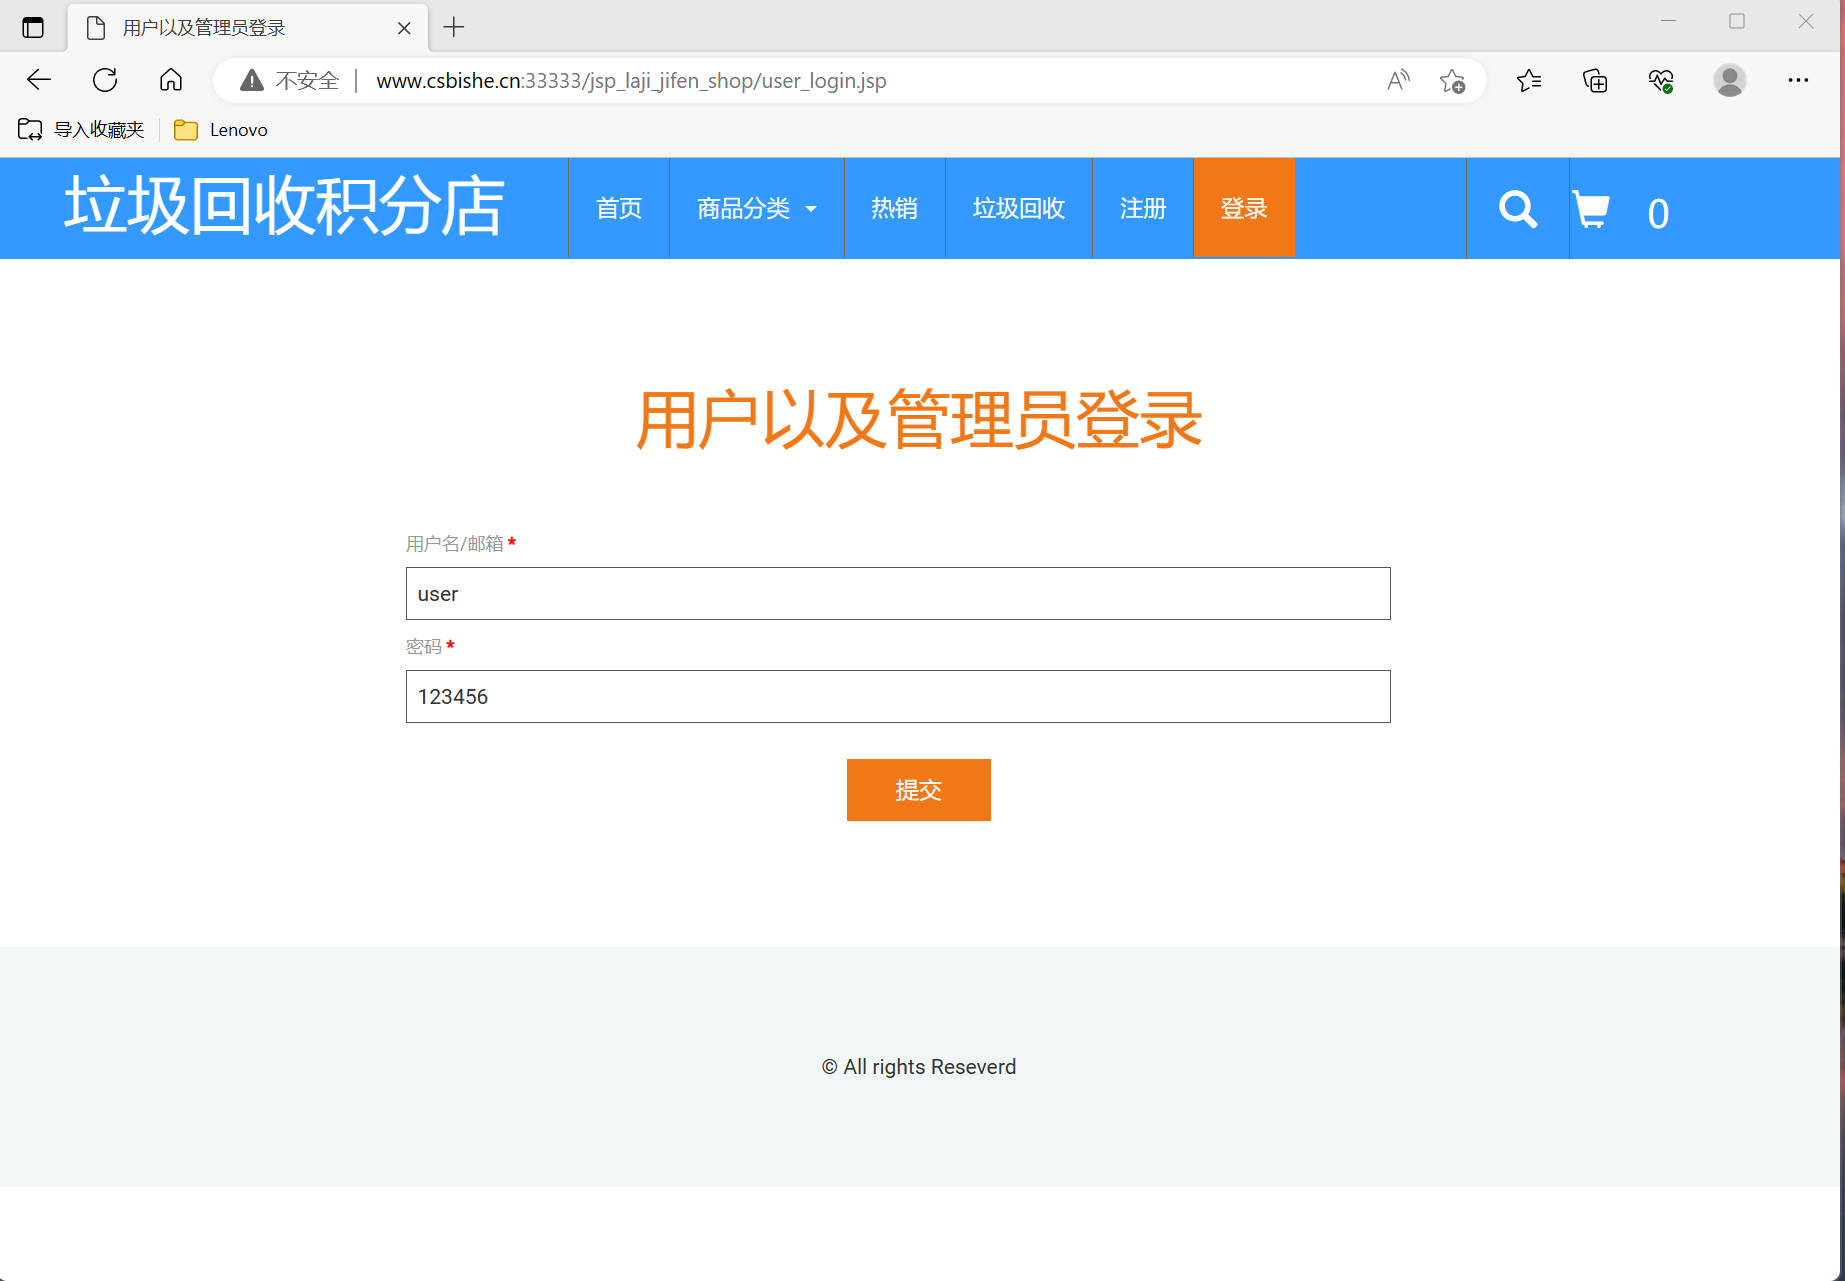Open the 商品分类 dropdown menu

coord(755,208)
